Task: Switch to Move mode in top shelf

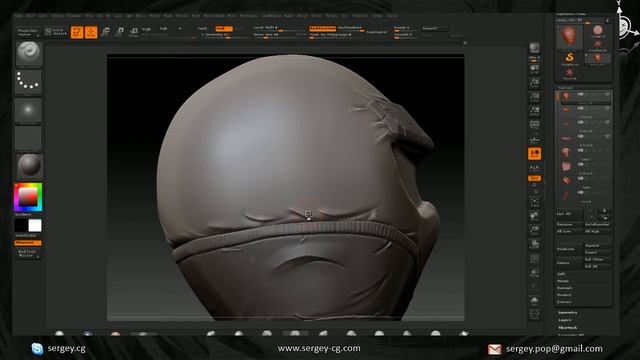Action: pos(105,32)
